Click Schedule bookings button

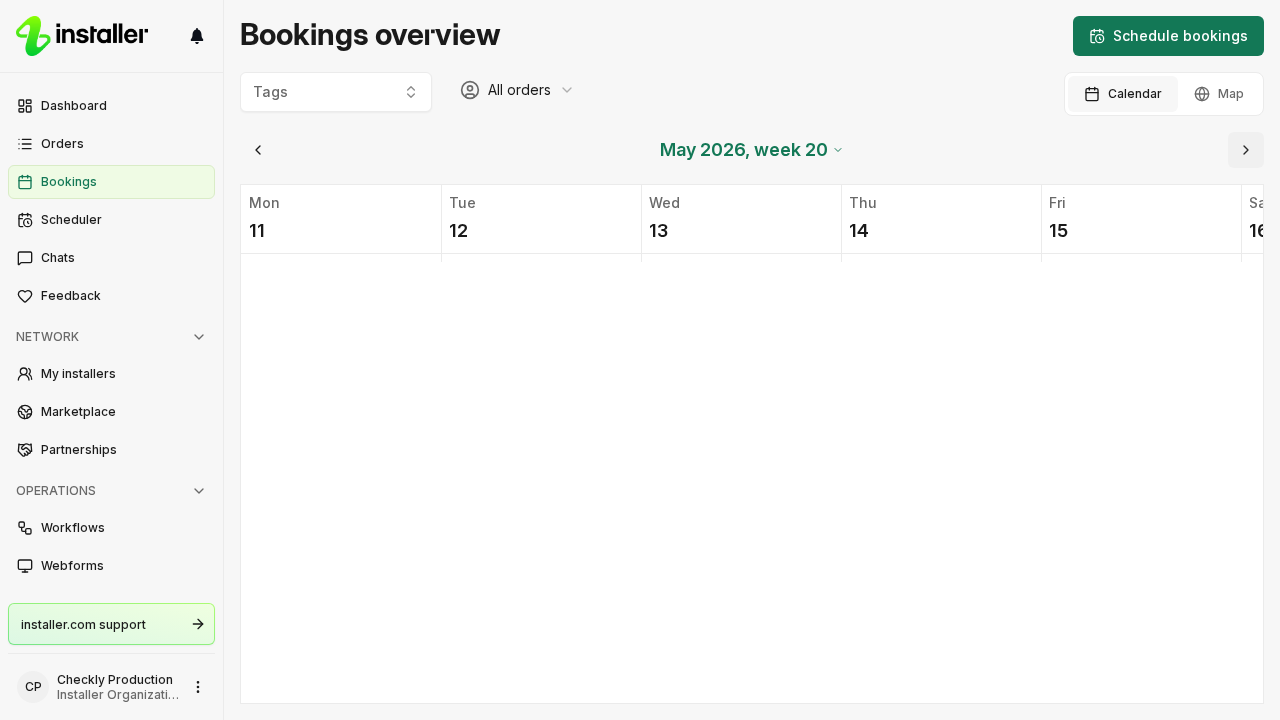[1168, 36]
